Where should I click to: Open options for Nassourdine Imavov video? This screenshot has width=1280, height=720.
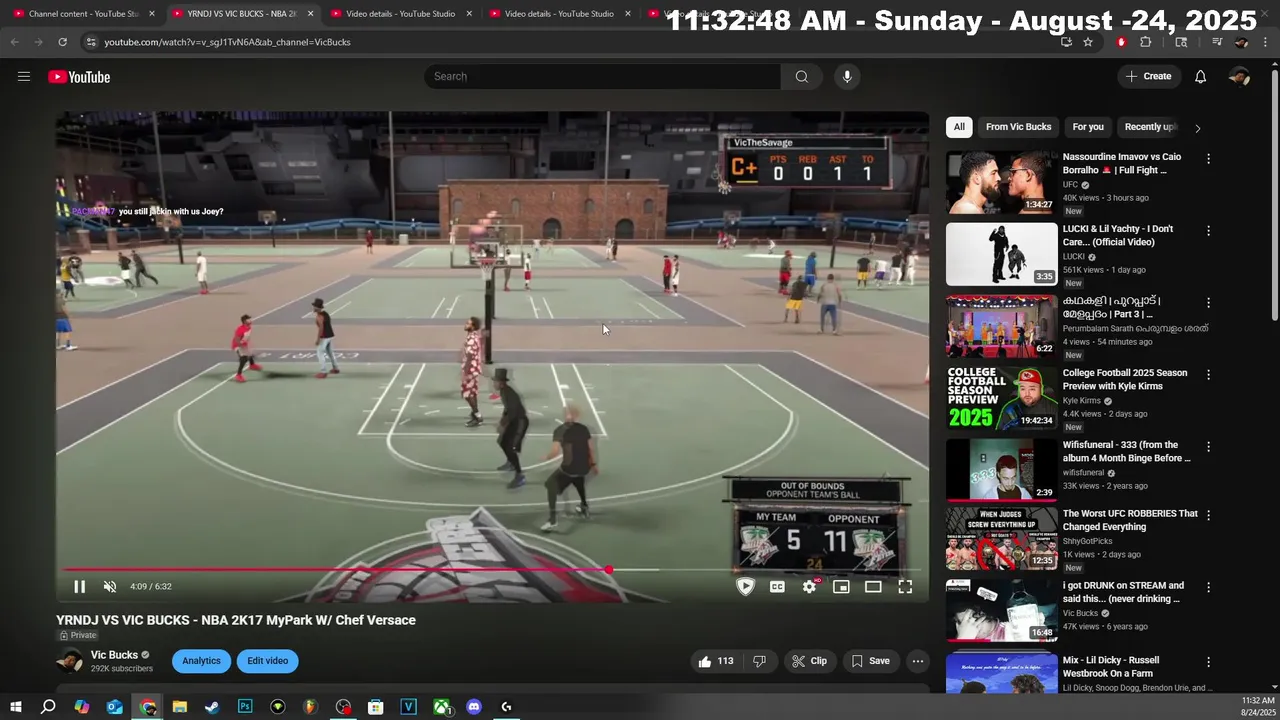point(1208,159)
